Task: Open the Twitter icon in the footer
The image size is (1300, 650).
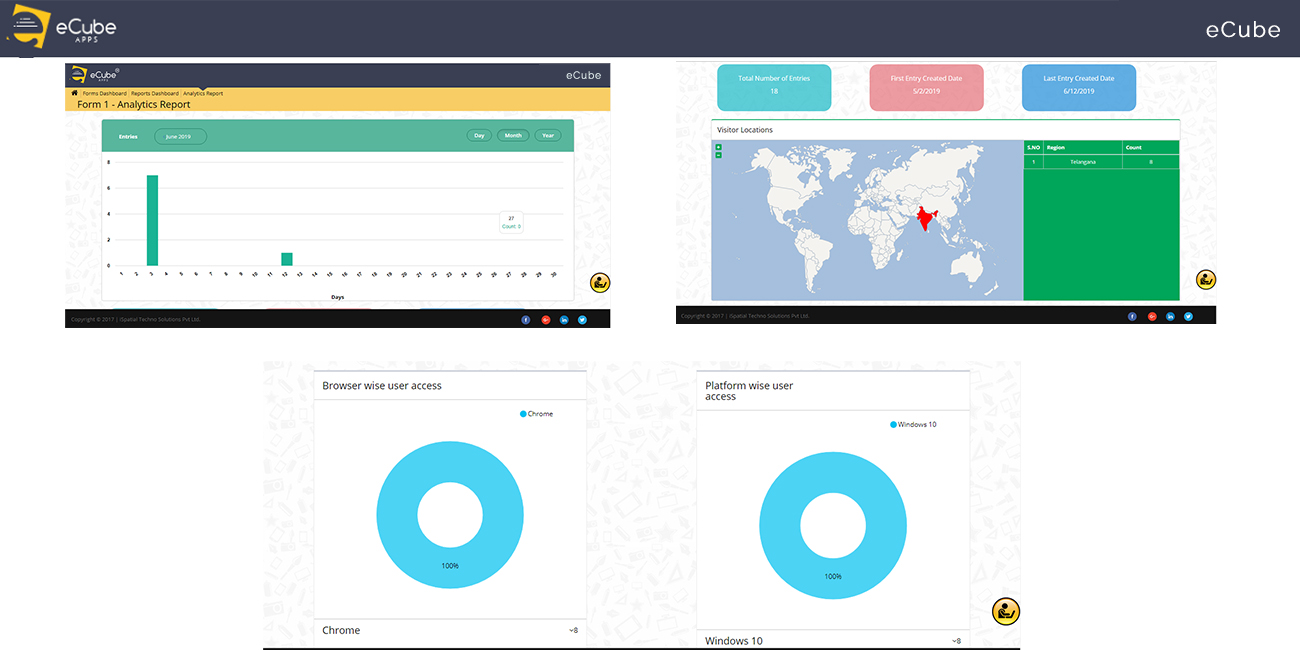Action: click(x=582, y=319)
